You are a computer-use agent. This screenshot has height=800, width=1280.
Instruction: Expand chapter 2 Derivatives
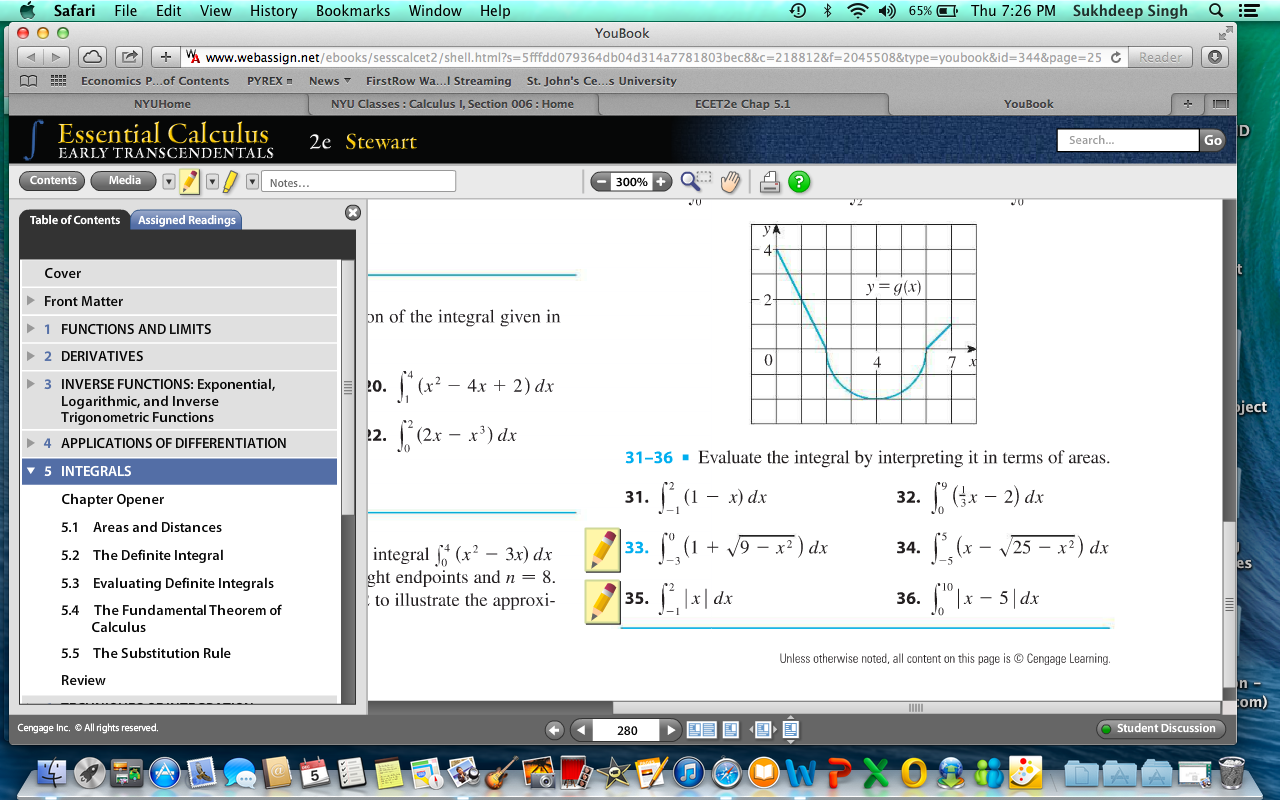31,356
